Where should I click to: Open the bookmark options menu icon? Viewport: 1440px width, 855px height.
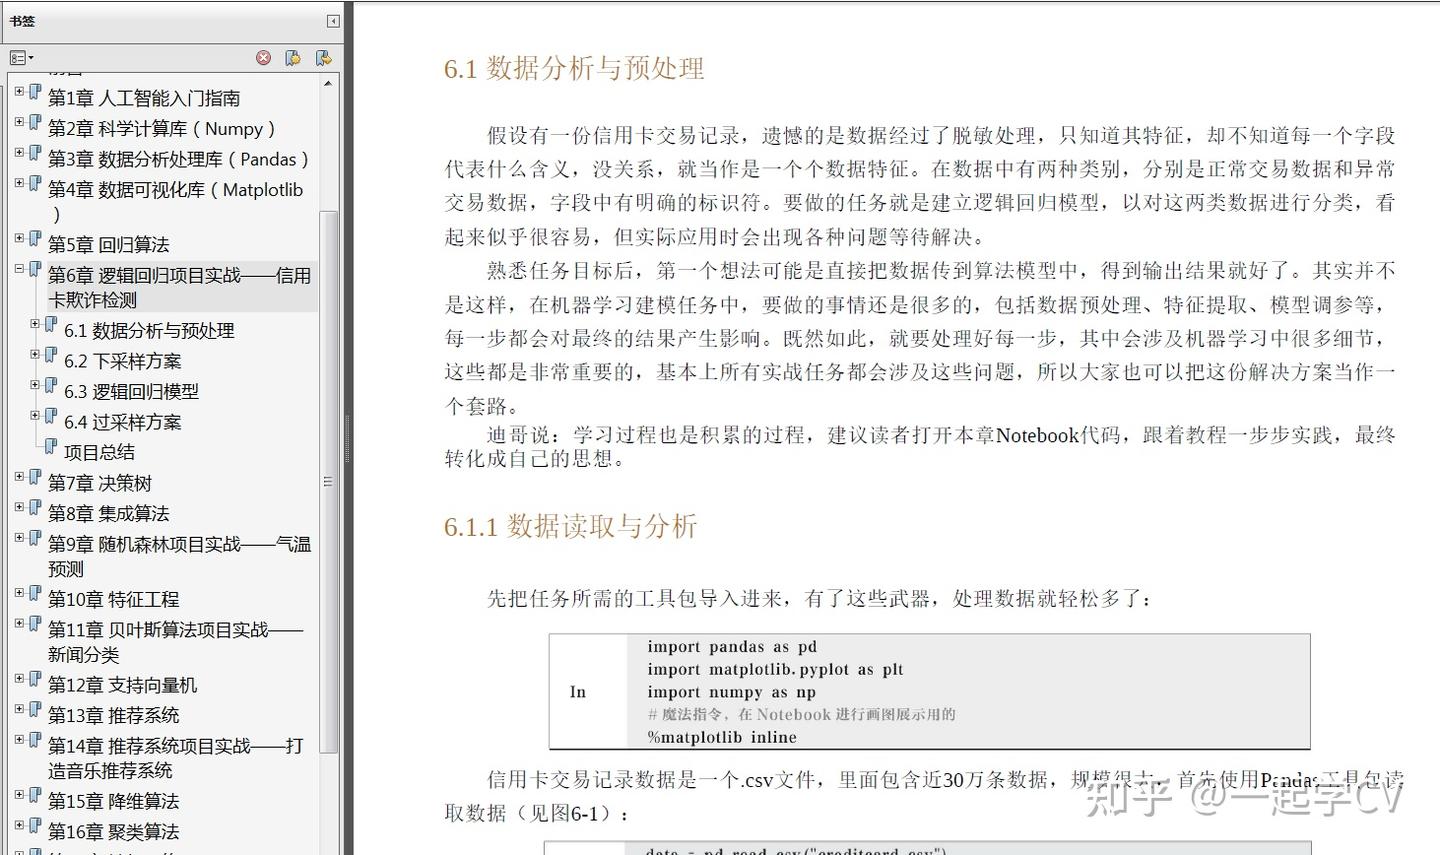(x=17, y=57)
